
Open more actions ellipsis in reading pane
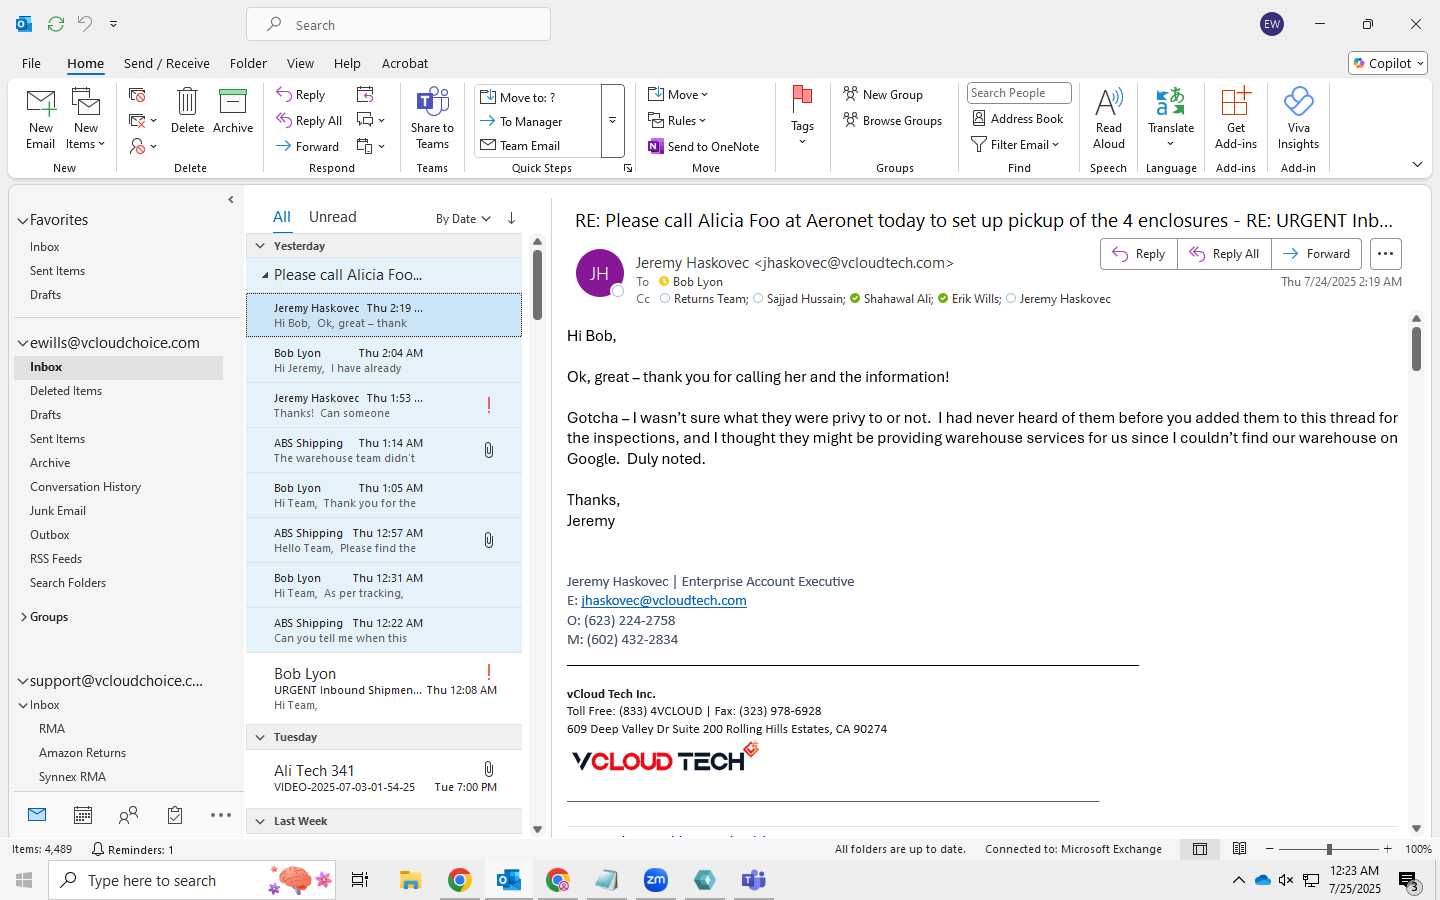click(1385, 254)
